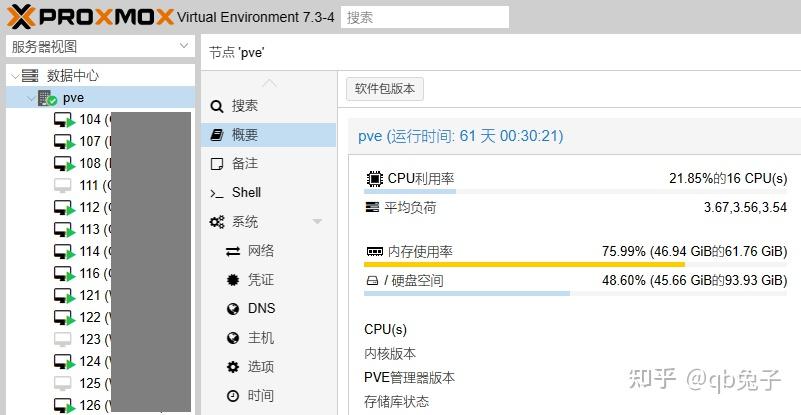Click the pve node server icon

click(x=47, y=98)
